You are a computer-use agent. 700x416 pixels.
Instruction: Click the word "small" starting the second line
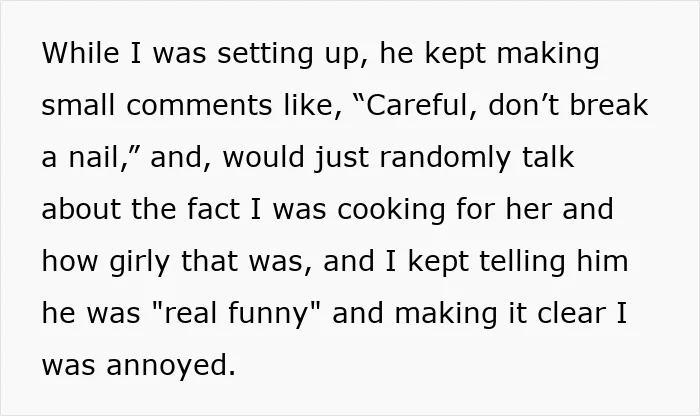click(x=78, y=105)
